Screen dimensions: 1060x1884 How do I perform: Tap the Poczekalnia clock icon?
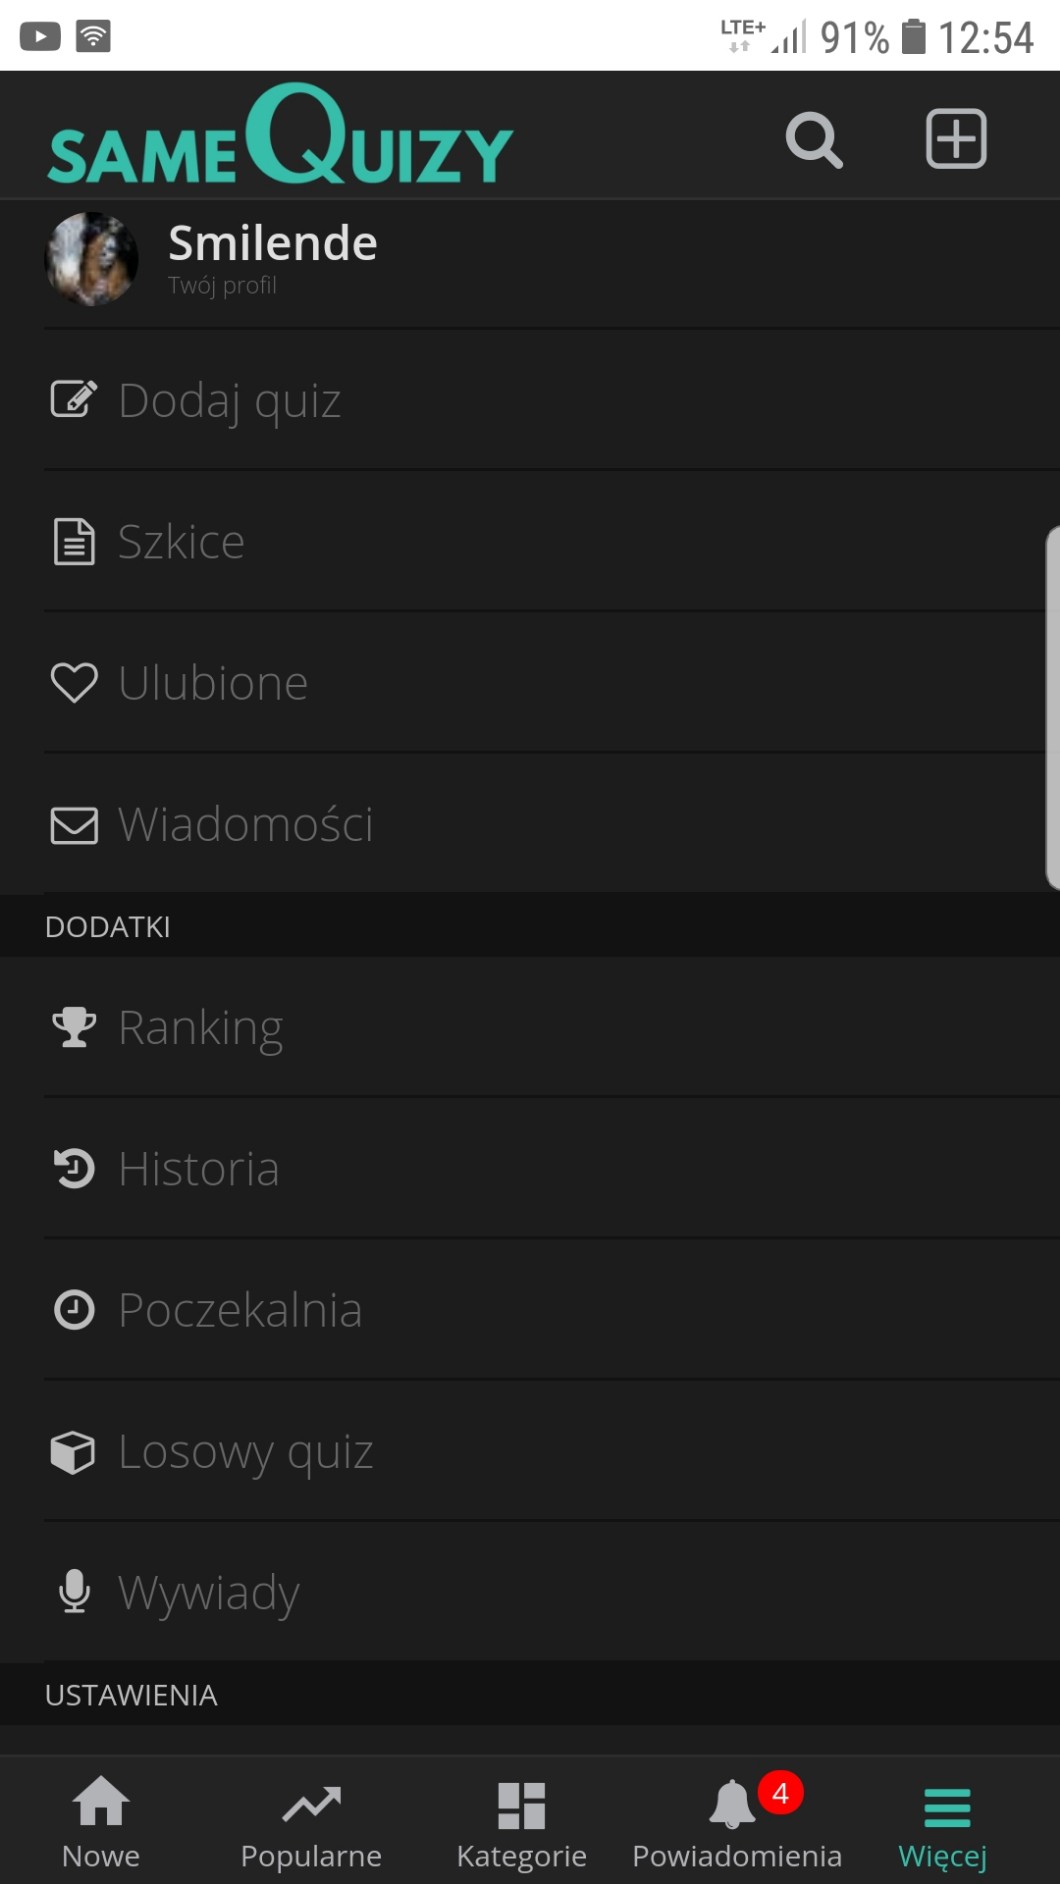pyautogui.click(x=74, y=1310)
